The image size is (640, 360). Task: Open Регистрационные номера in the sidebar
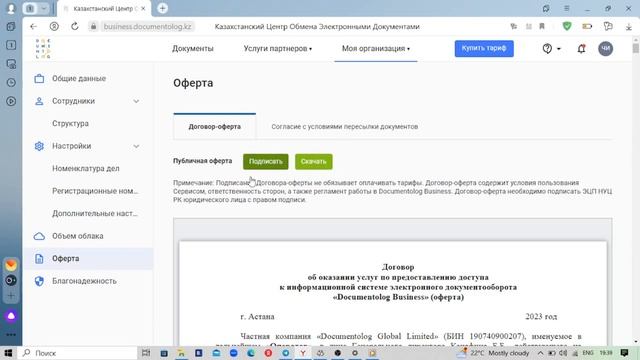pyautogui.click(x=95, y=191)
